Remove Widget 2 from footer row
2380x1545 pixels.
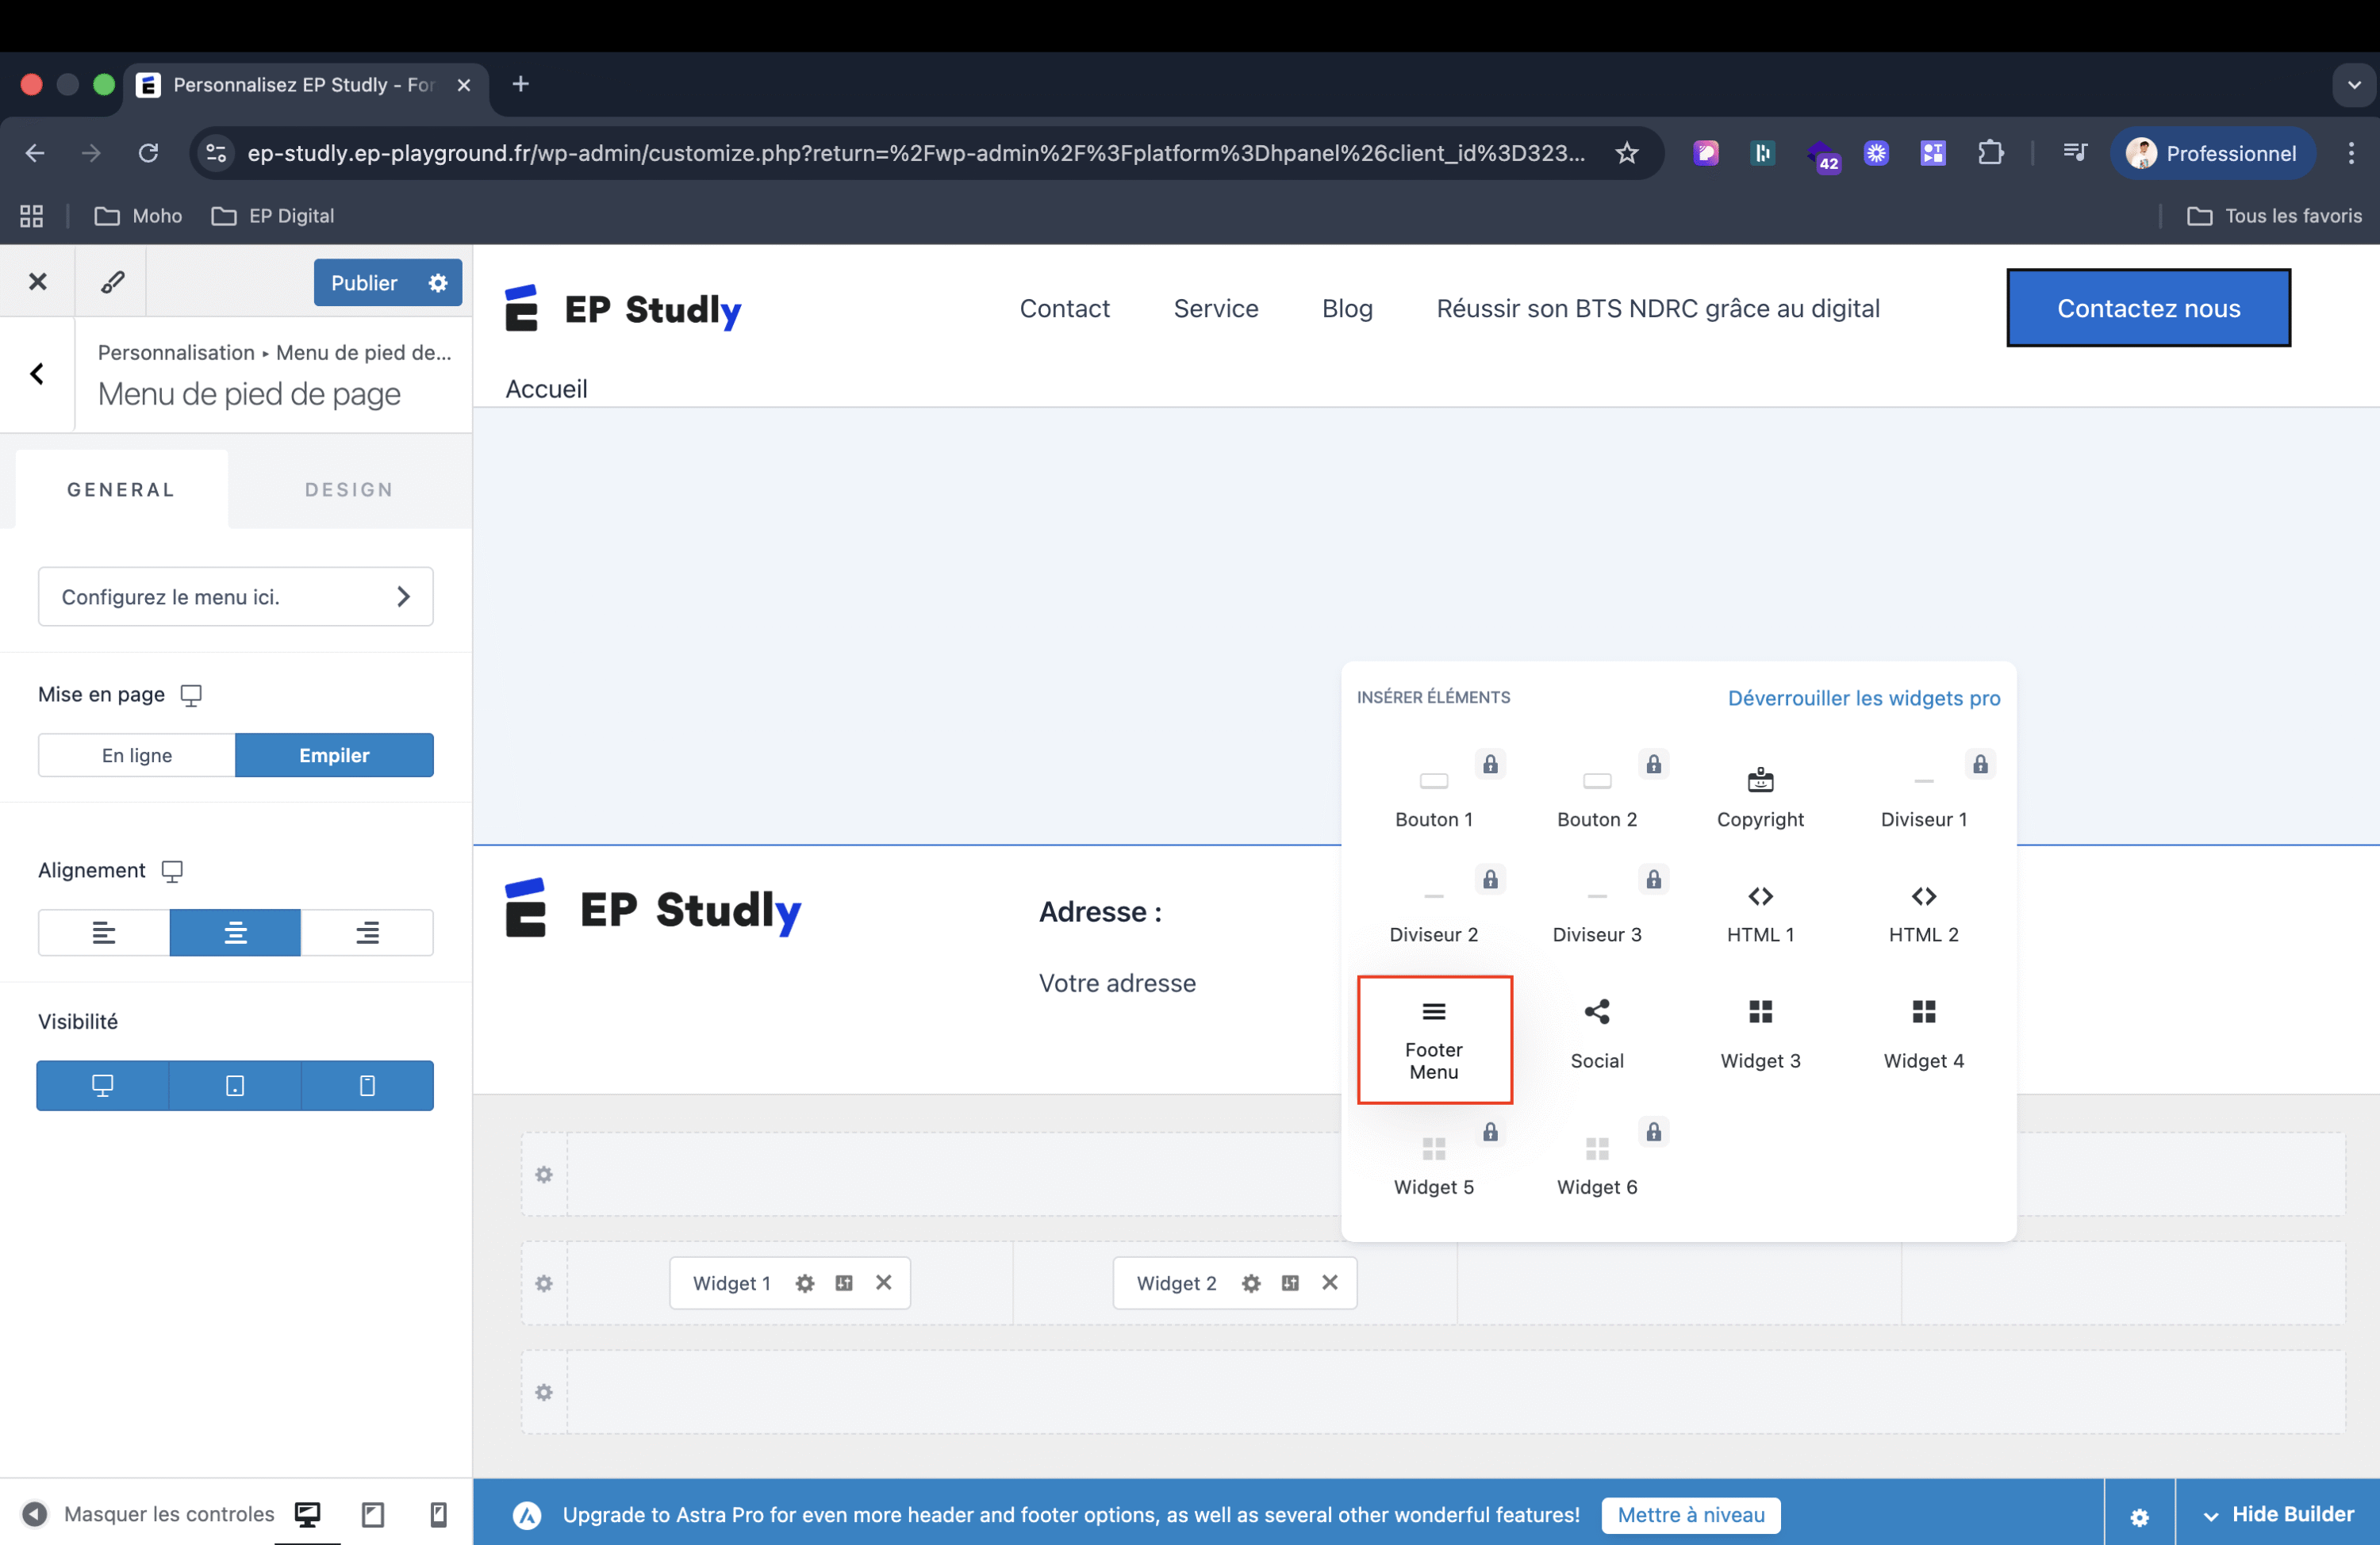click(x=1329, y=1282)
